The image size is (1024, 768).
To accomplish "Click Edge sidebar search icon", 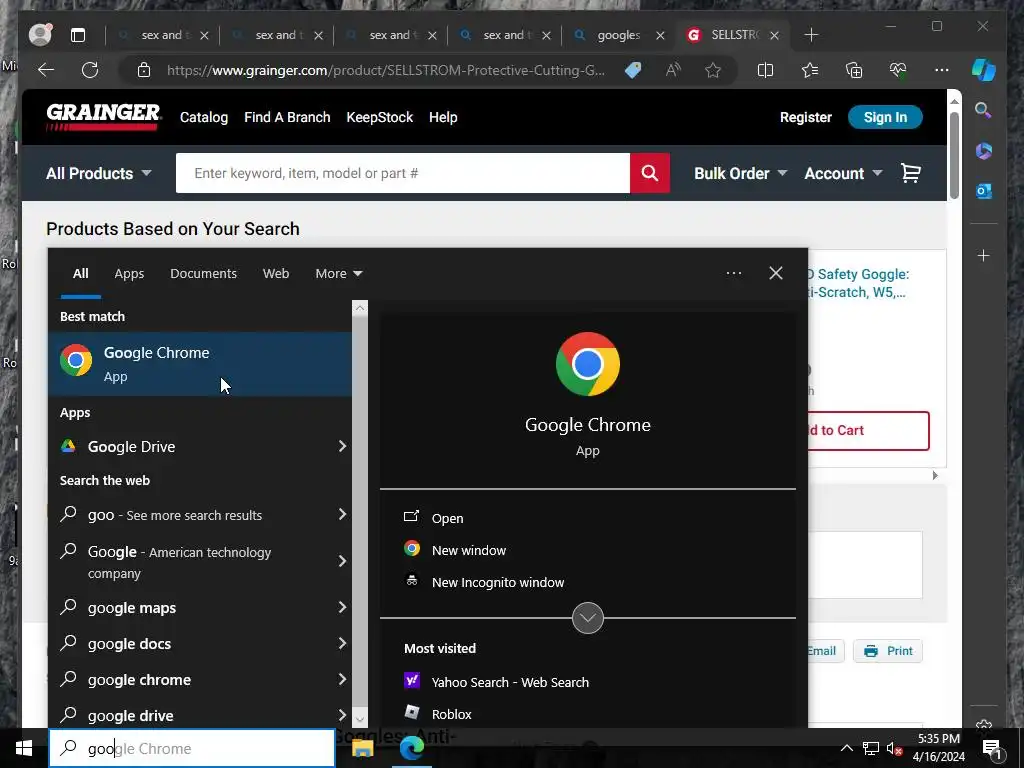I will 984,110.
